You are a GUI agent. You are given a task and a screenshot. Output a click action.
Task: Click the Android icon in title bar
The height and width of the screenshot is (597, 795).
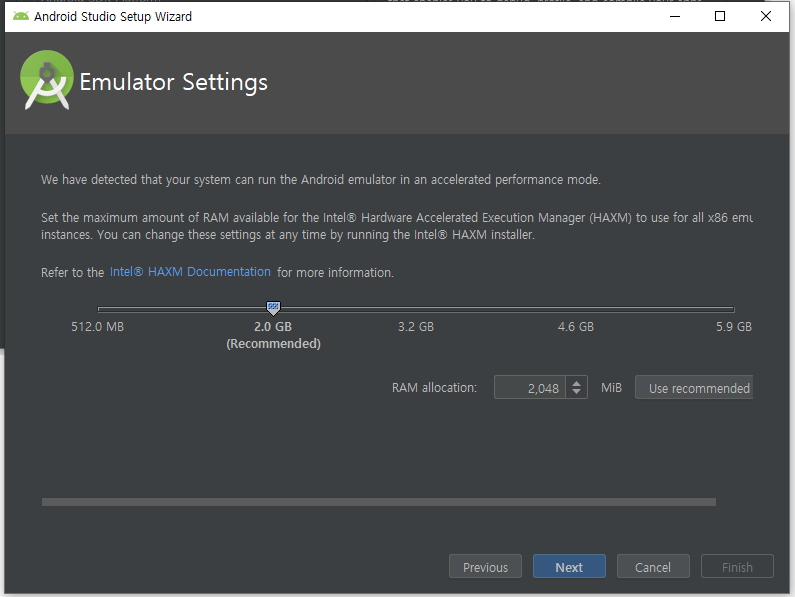coord(21,16)
